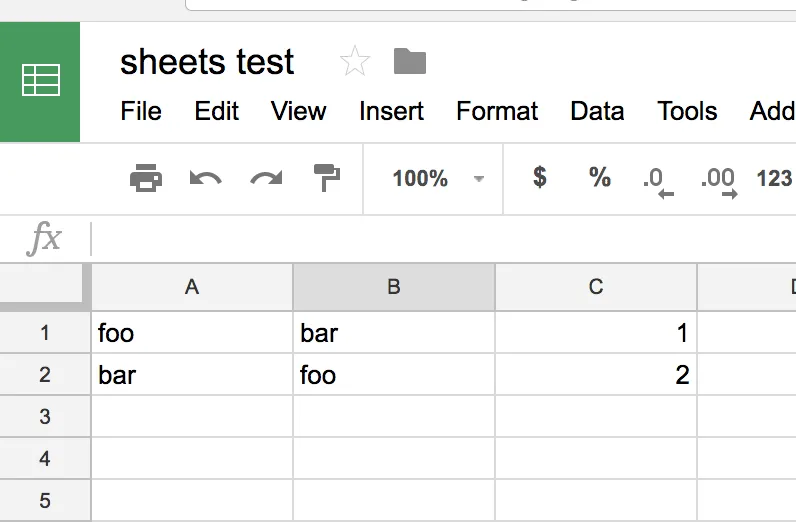Image resolution: width=796 pixels, height=522 pixels.
Task: Click the redo arrow icon
Action: click(x=266, y=179)
